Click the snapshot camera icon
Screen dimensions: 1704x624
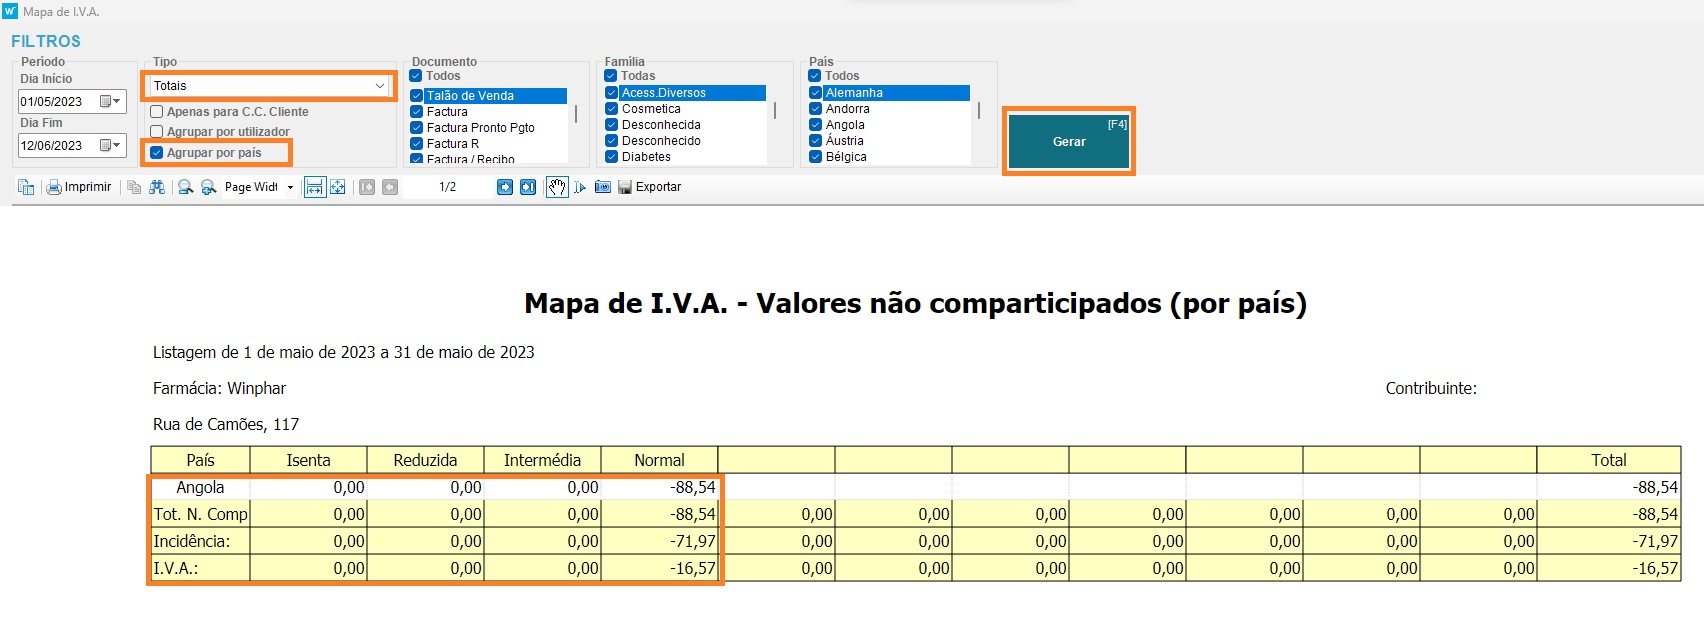click(x=602, y=187)
